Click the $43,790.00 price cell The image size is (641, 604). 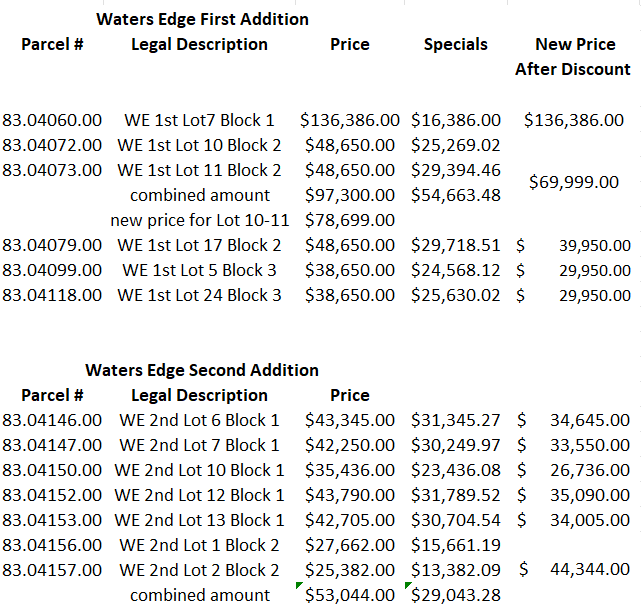[350, 495]
